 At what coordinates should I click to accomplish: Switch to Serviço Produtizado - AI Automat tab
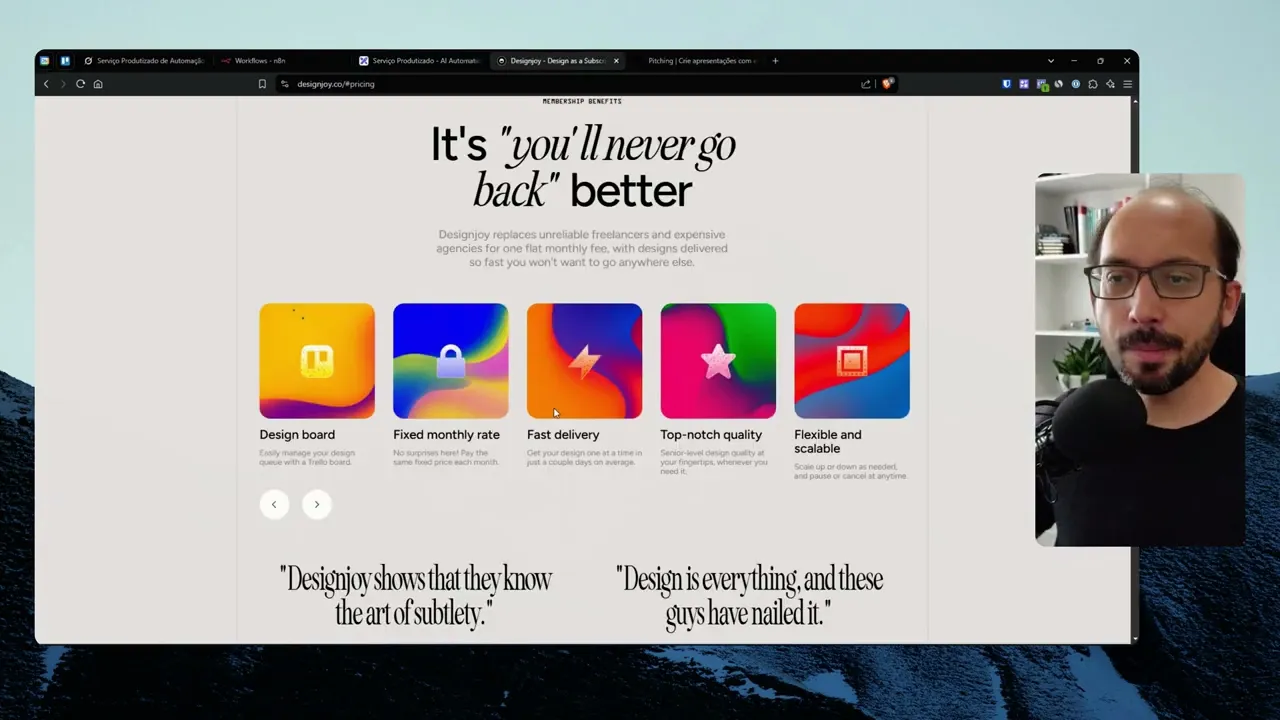421,61
